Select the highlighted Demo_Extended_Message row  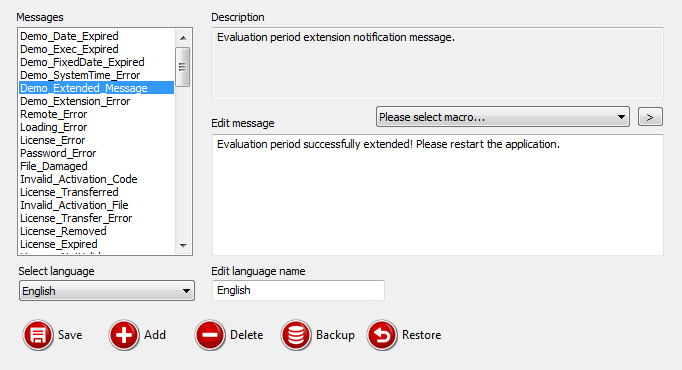click(96, 88)
